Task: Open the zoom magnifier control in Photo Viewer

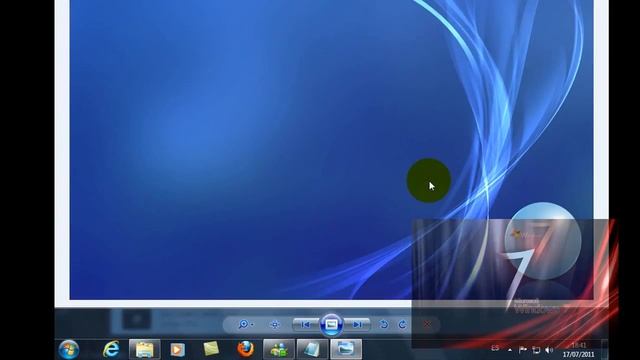Action: coord(243,324)
